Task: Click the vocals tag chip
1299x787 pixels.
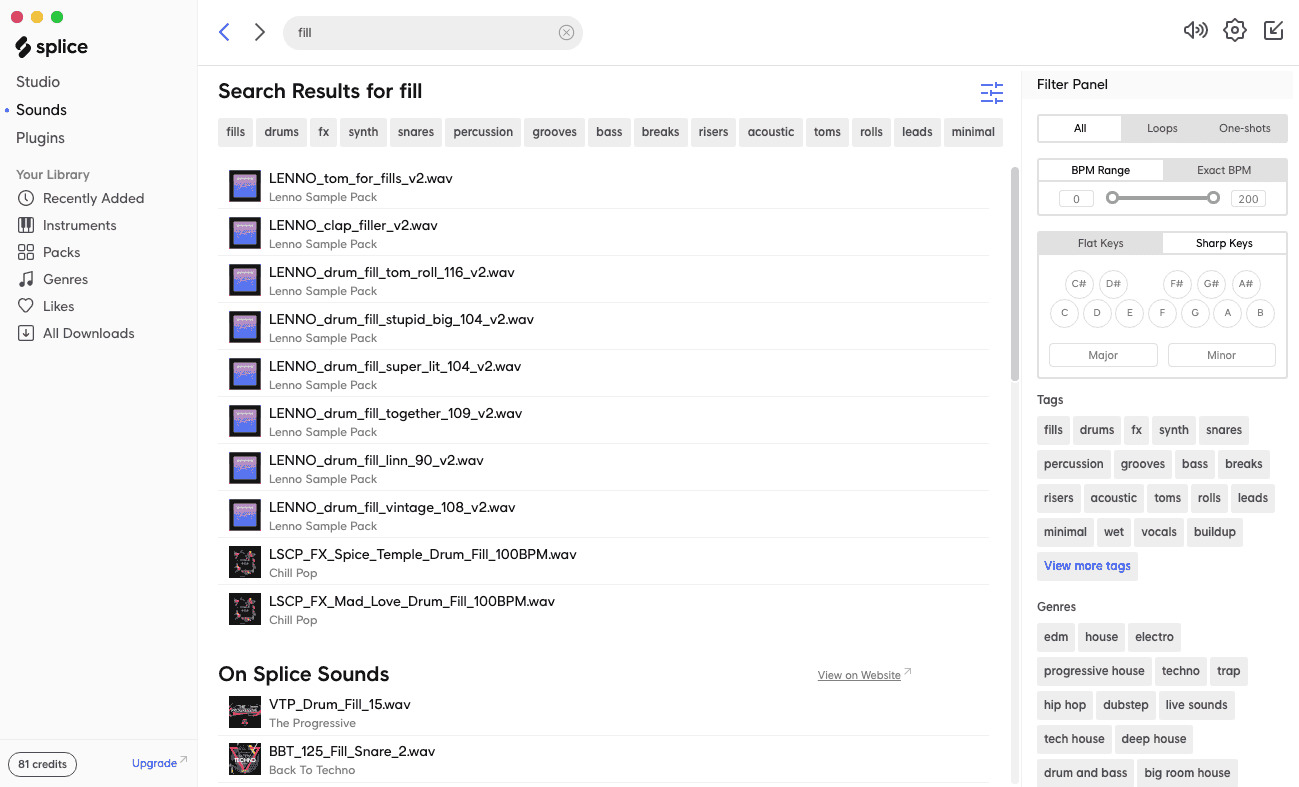Action: click(x=1159, y=532)
